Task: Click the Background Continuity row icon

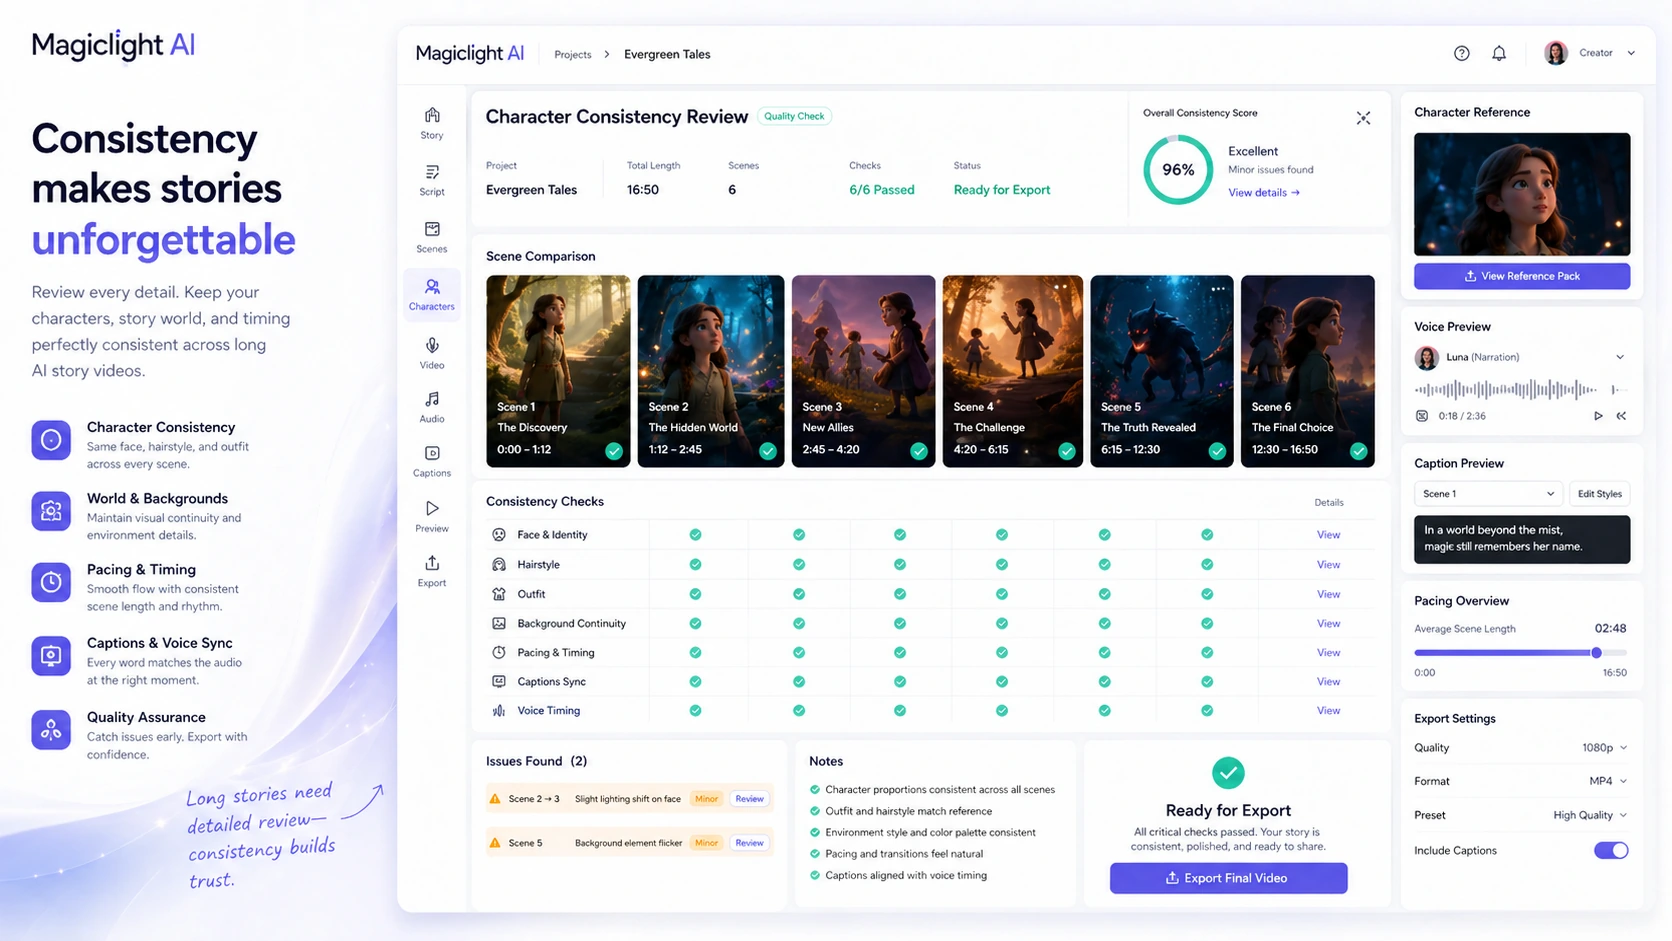Action: point(499,623)
